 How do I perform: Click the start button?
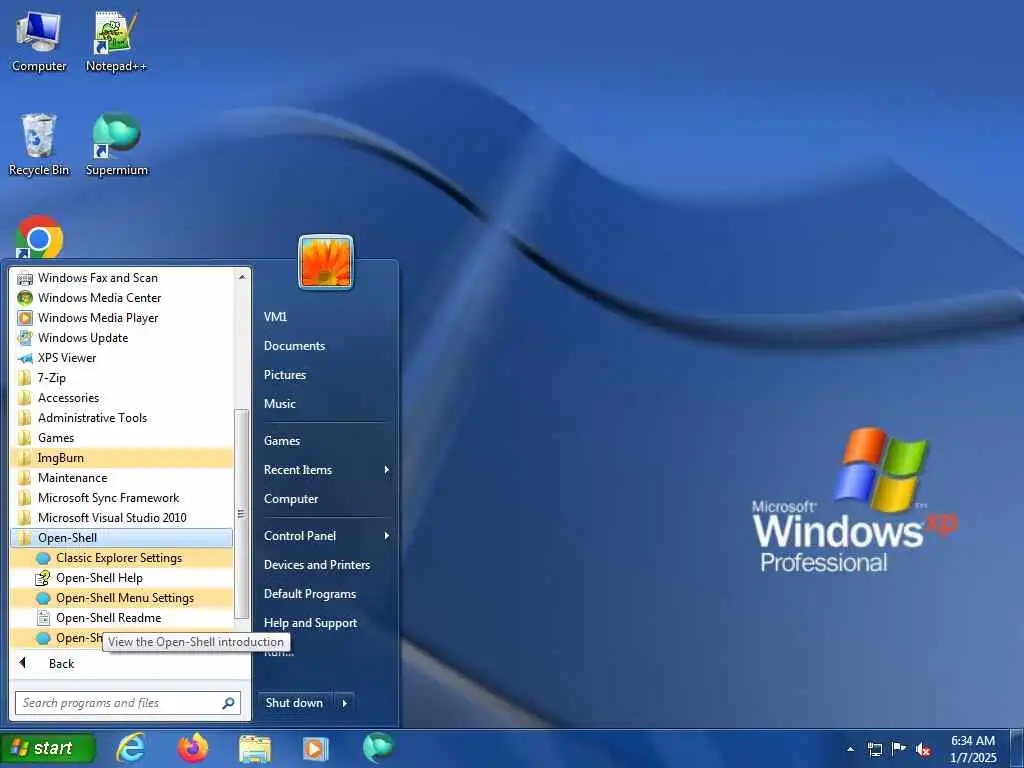48,748
